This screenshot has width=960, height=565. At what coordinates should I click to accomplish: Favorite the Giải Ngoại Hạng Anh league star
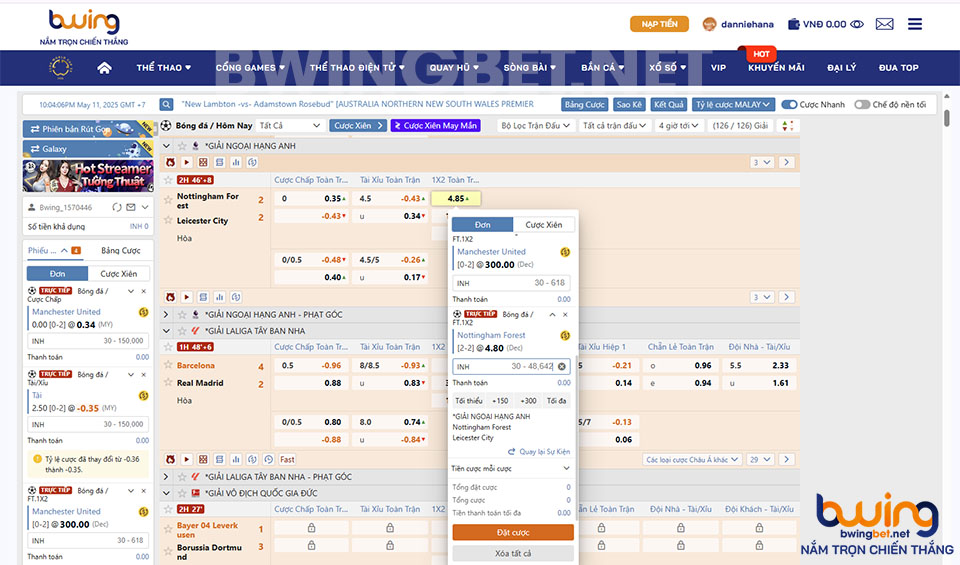point(183,146)
